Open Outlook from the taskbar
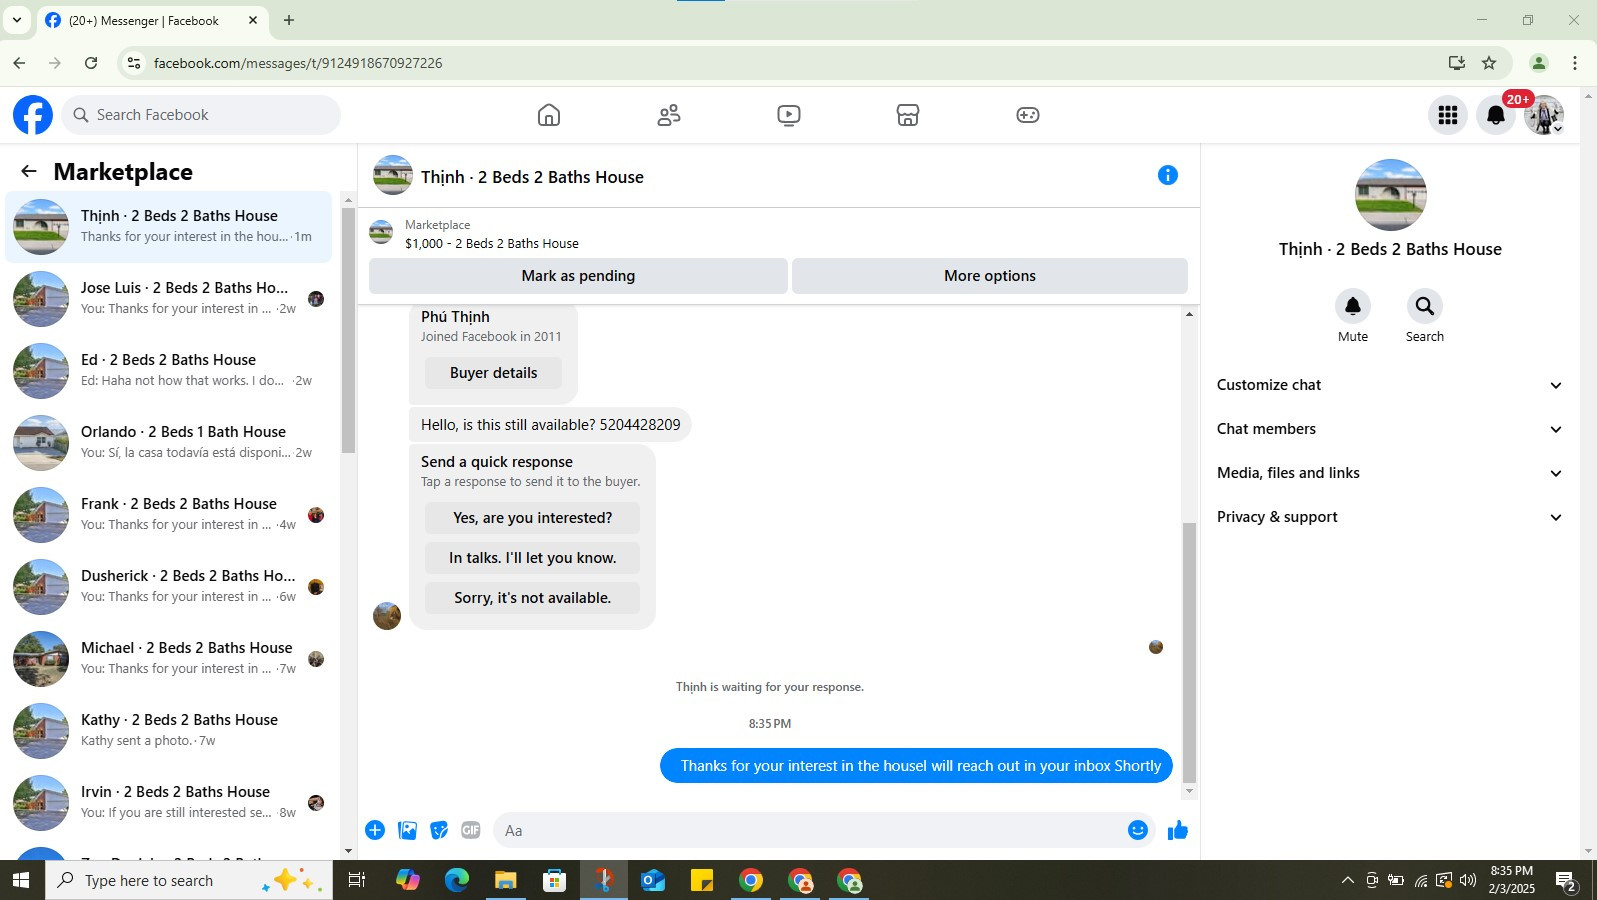The width and height of the screenshot is (1597, 900). coord(653,880)
